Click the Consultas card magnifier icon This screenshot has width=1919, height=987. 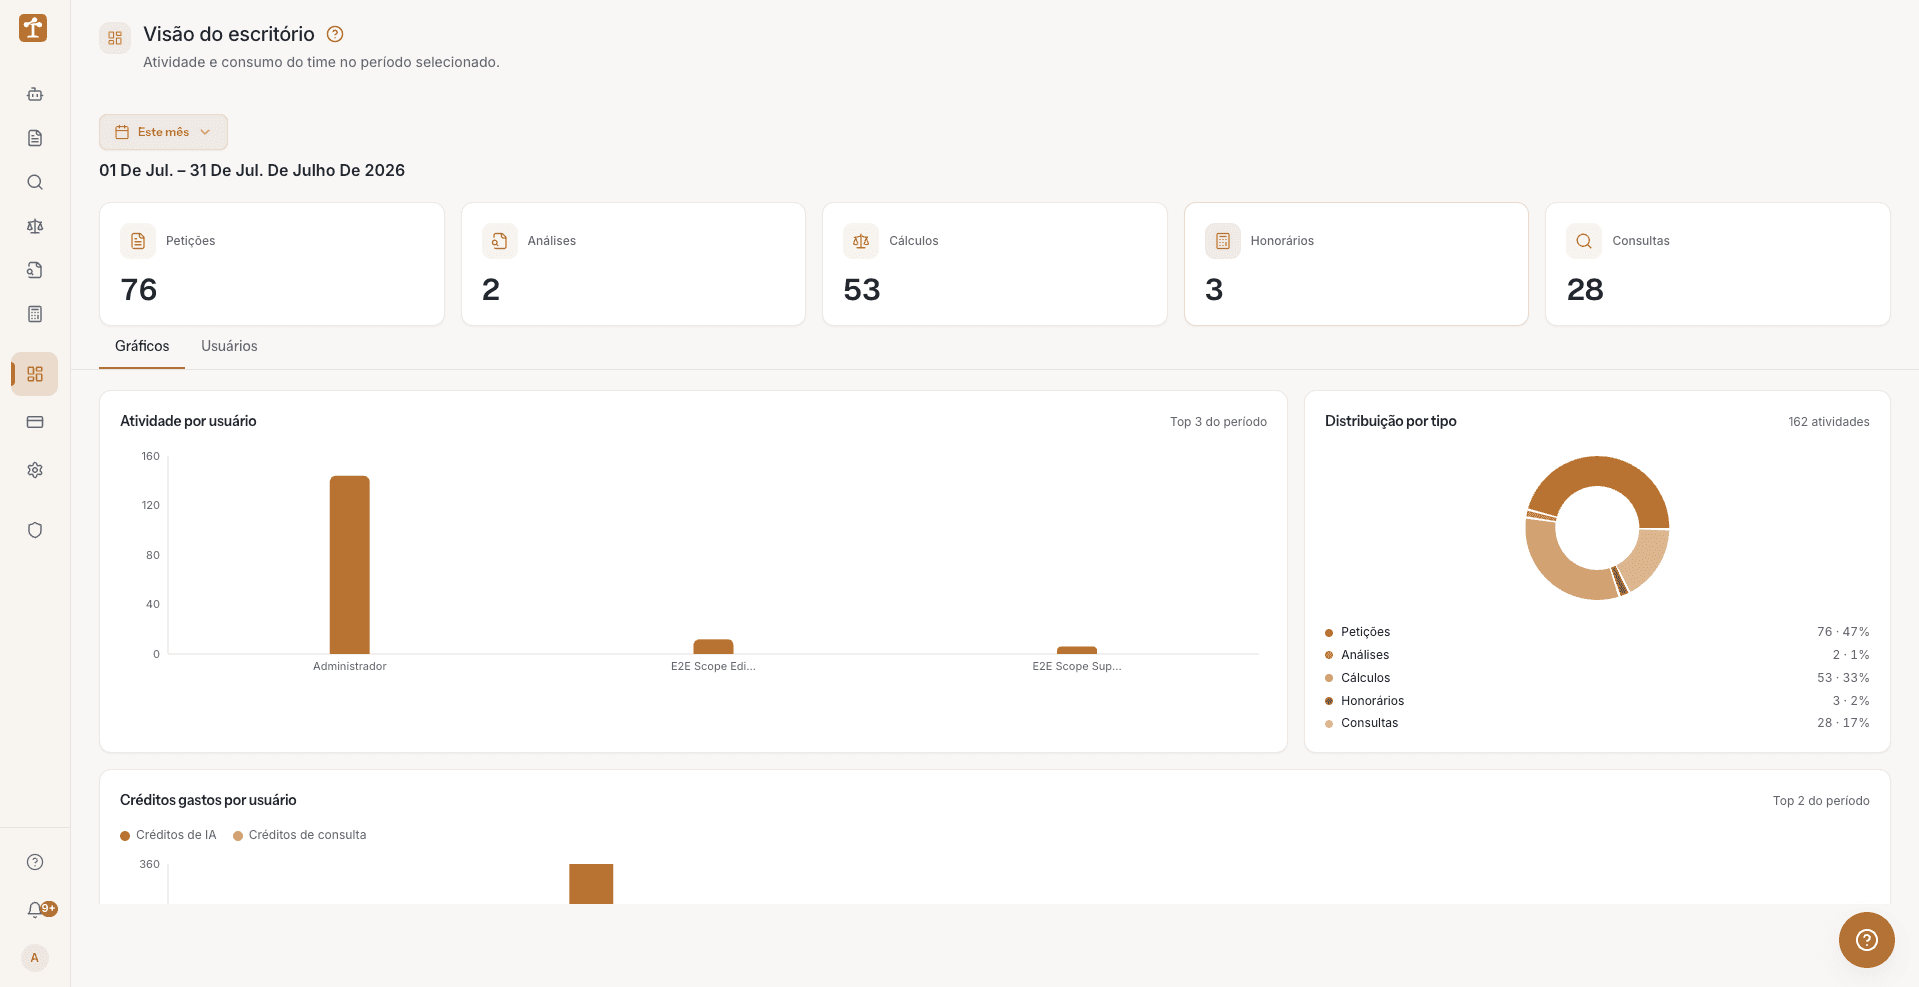[1584, 241]
